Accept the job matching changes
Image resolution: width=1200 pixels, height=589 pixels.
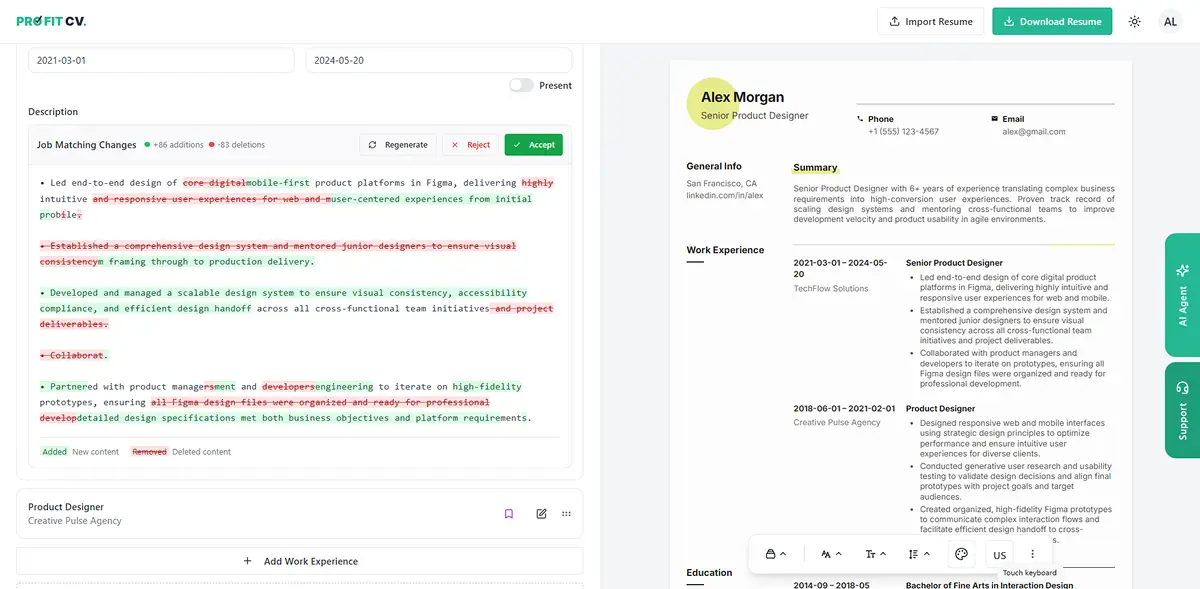(533, 145)
